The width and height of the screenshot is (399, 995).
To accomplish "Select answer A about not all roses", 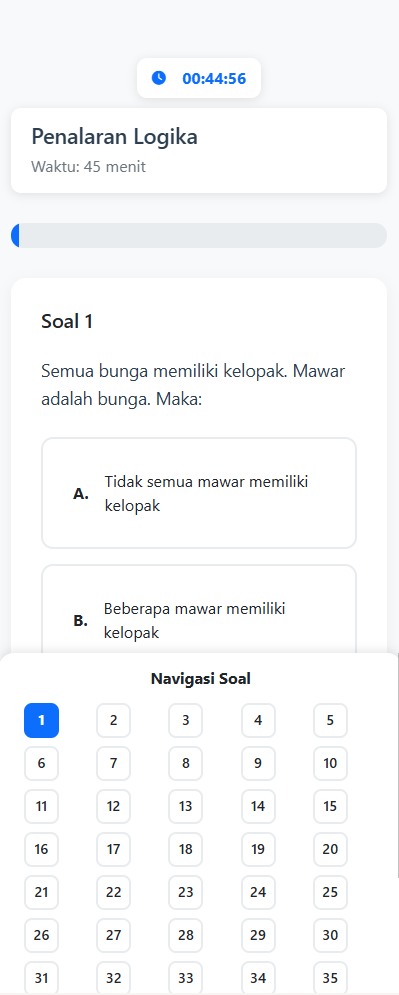I will click(x=199, y=493).
